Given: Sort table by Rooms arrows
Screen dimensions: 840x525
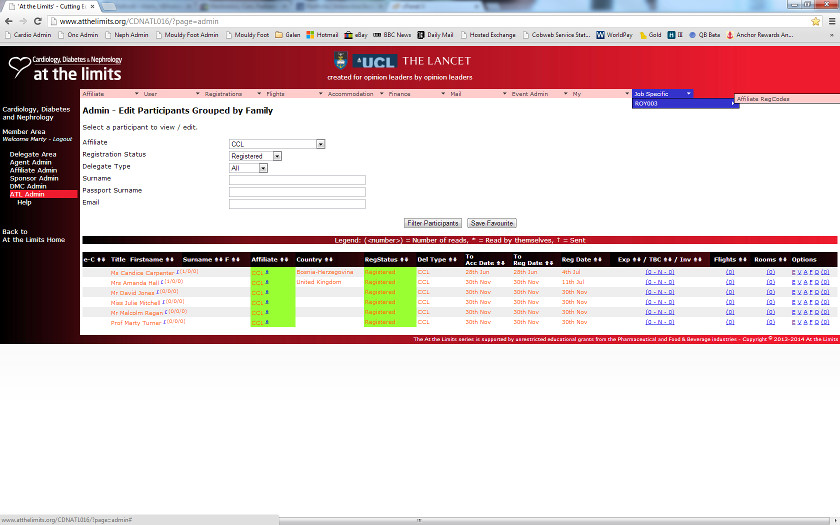Looking at the screenshot, I should 783,260.
